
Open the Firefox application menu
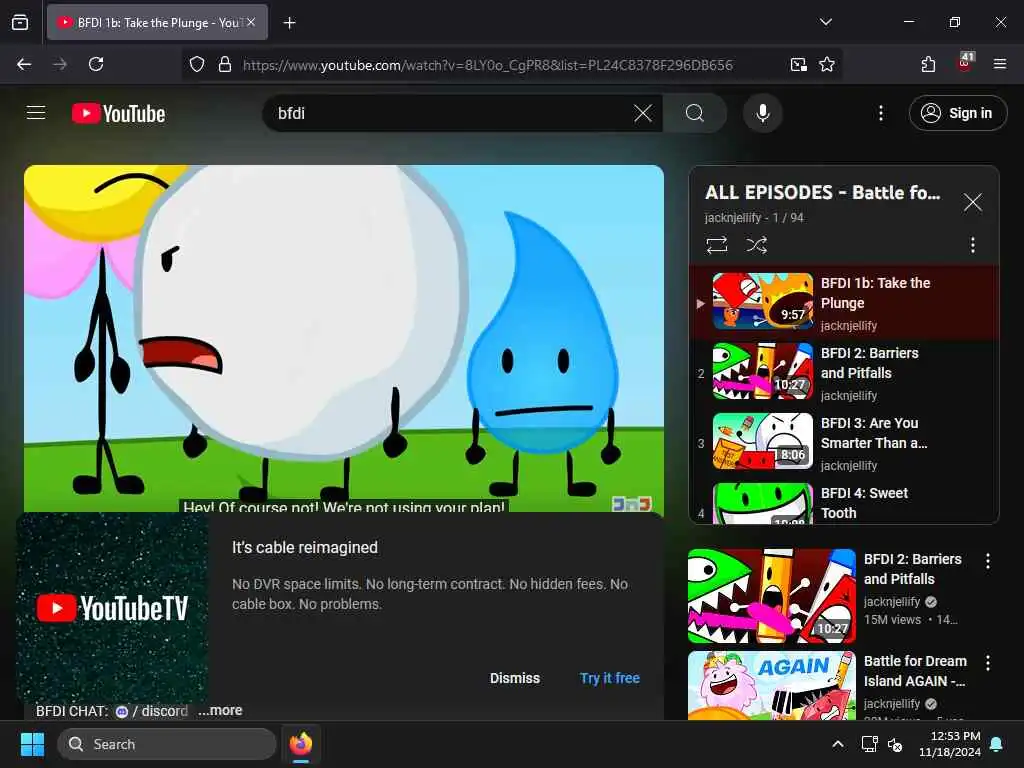pyautogui.click(x=1000, y=64)
